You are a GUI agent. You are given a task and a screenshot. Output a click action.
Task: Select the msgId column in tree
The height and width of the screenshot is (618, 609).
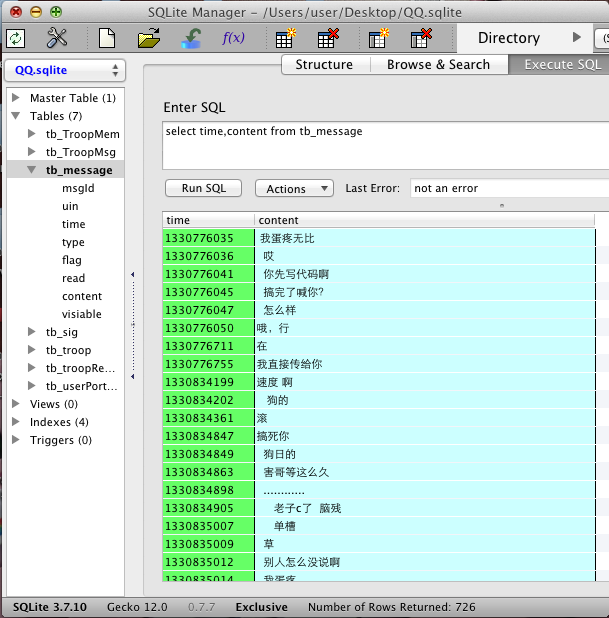78,188
